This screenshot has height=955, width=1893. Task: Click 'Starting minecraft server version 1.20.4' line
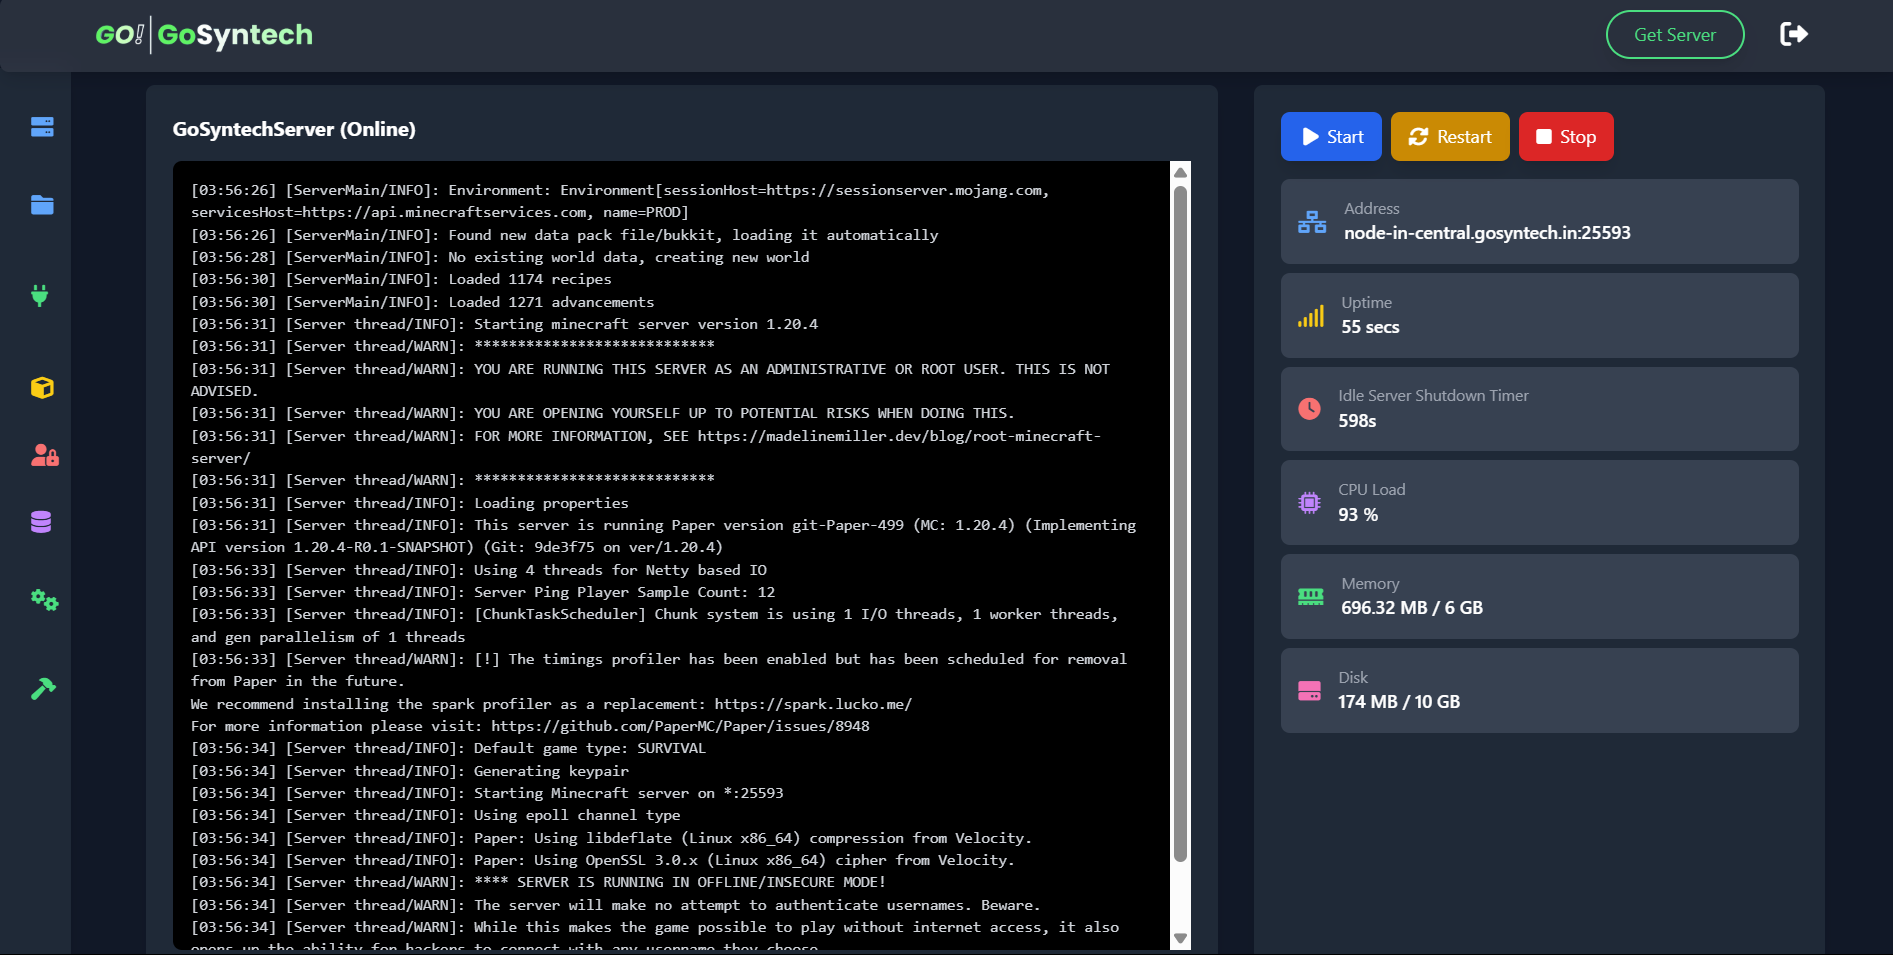coord(504,324)
